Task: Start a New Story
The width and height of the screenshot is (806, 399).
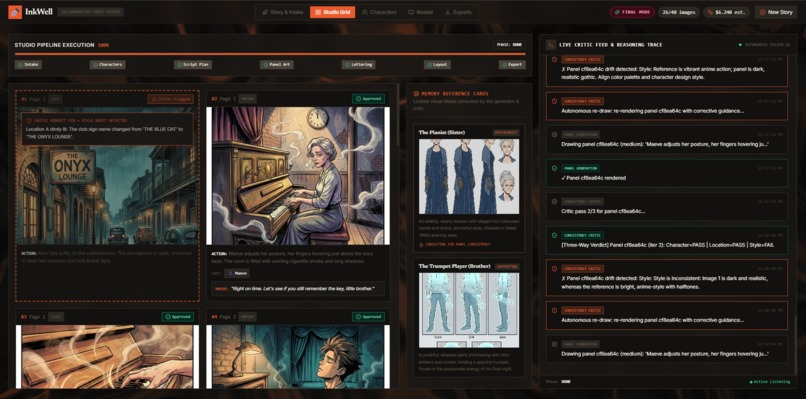Action: pyautogui.click(x=776, y=12)
